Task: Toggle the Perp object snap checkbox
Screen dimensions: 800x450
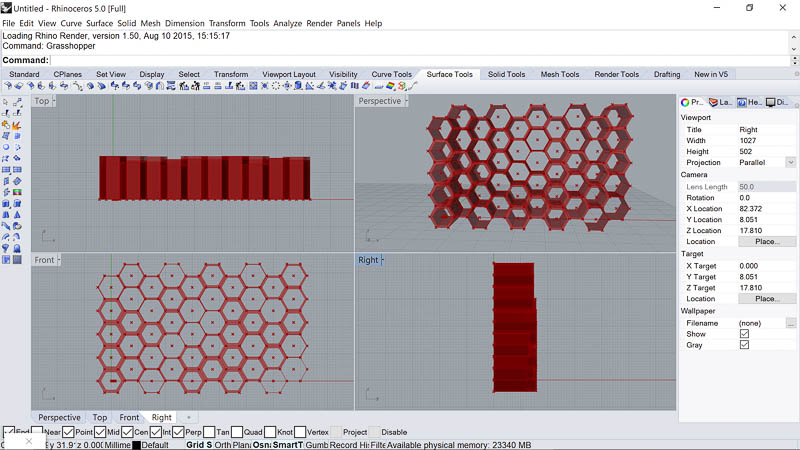Action: click(178, 432)
